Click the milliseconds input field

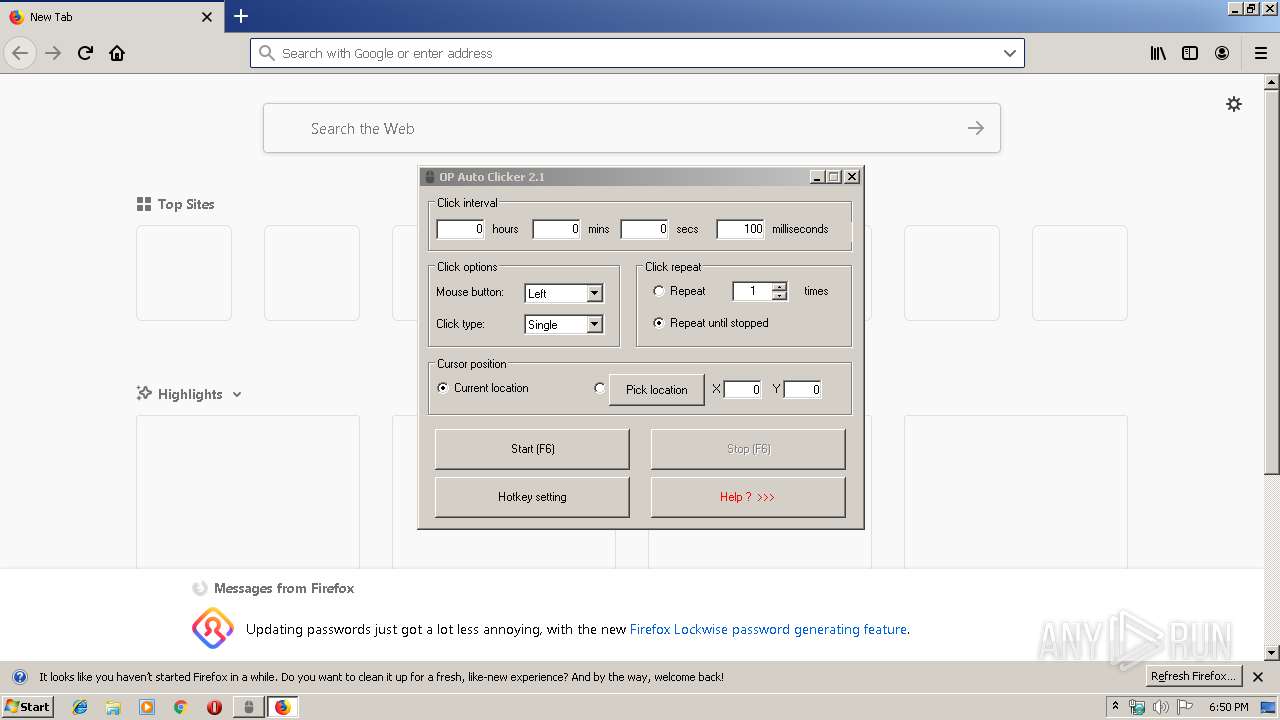pos(741,229)
